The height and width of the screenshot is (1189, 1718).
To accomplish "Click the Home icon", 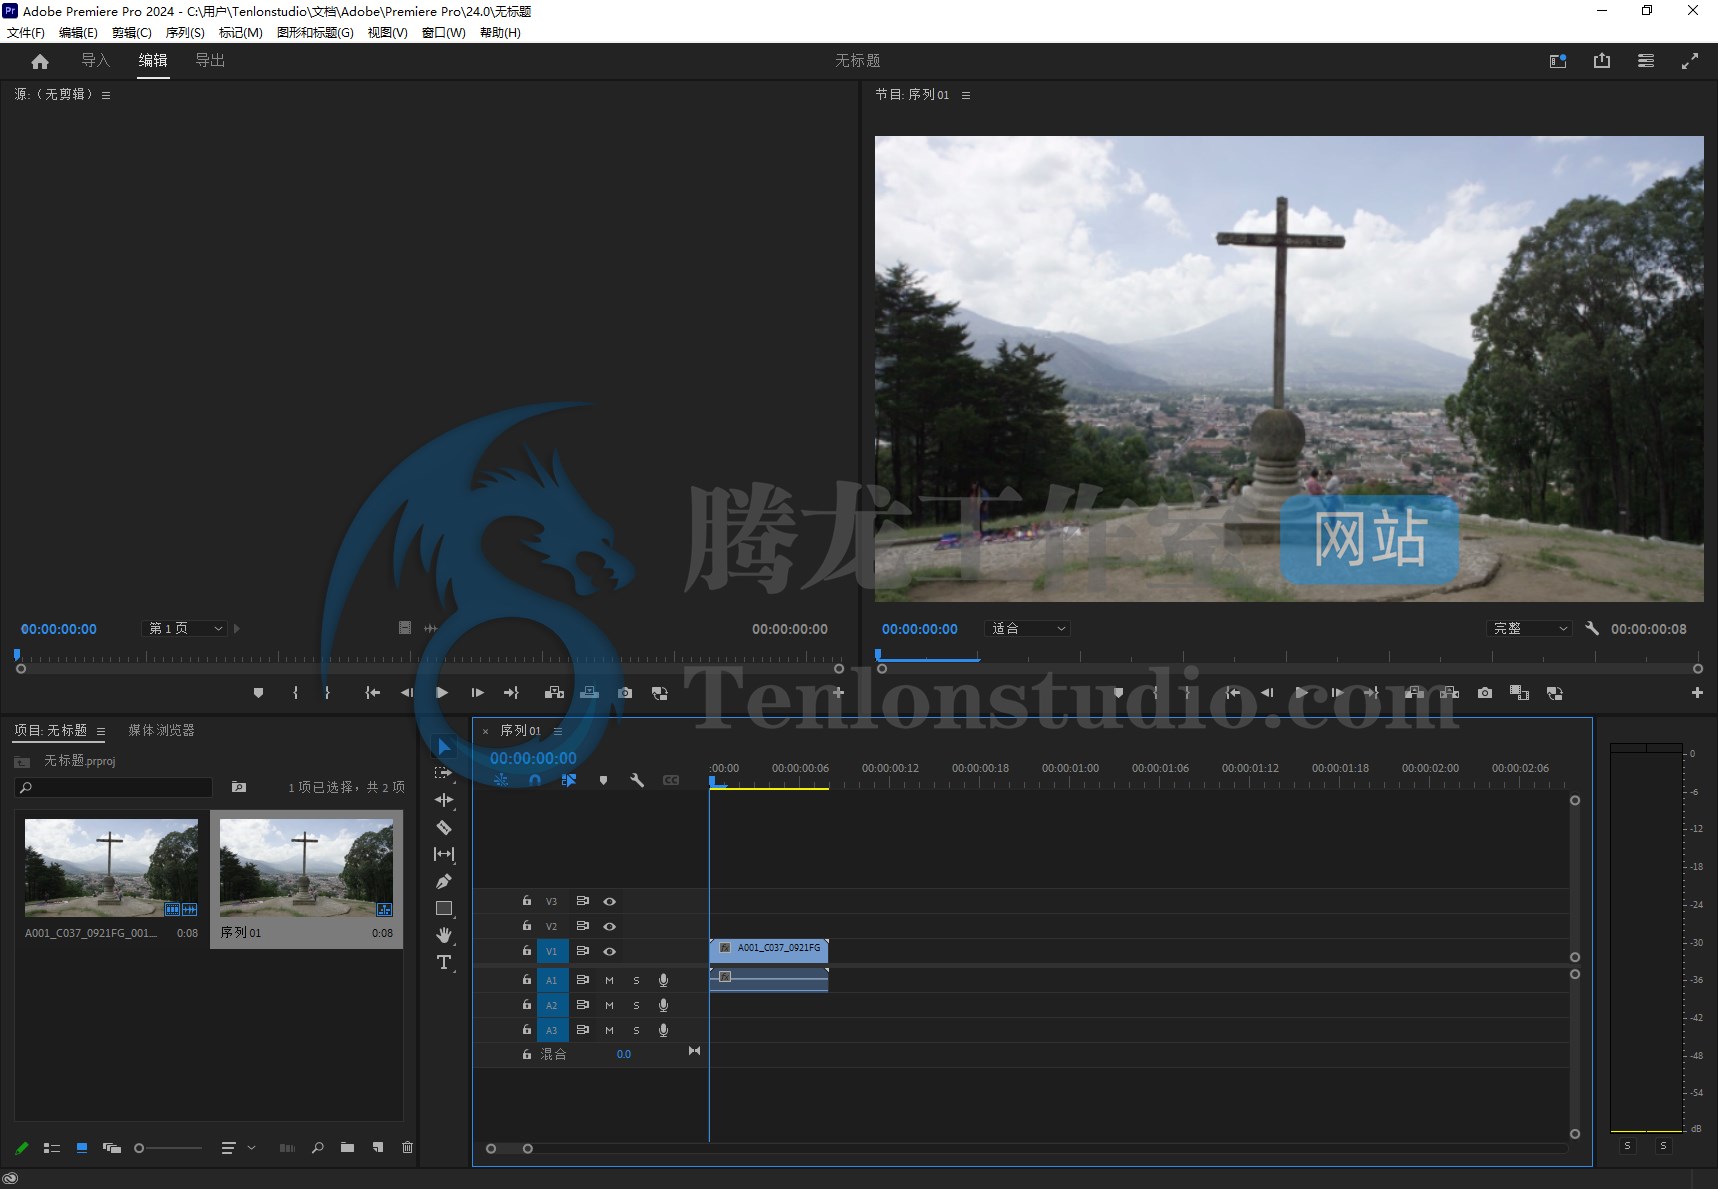I will click(x=40, y=61).
